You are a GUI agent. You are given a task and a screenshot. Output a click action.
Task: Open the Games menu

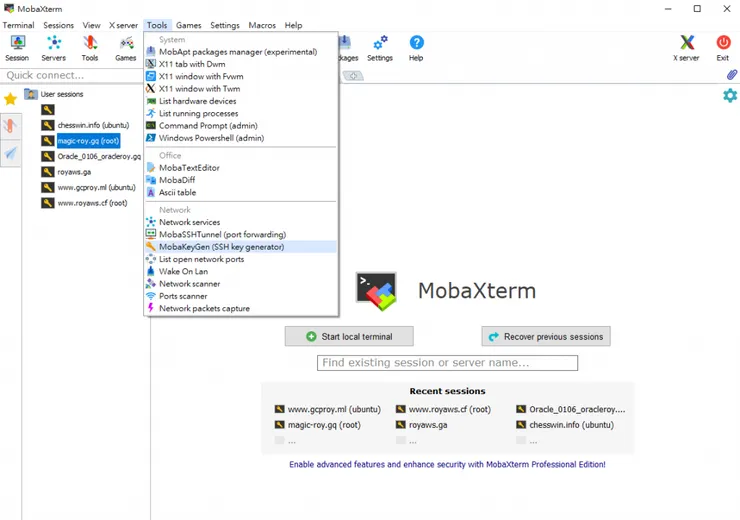pos(188,25)
